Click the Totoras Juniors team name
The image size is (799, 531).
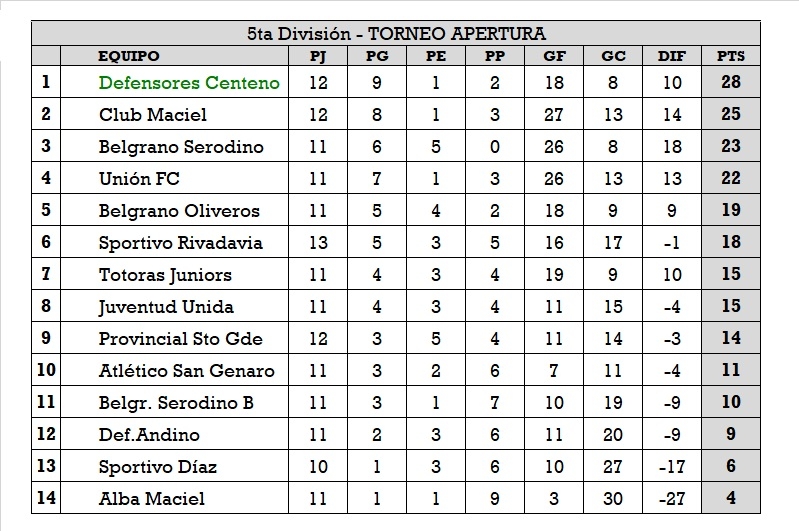point(165,275)
